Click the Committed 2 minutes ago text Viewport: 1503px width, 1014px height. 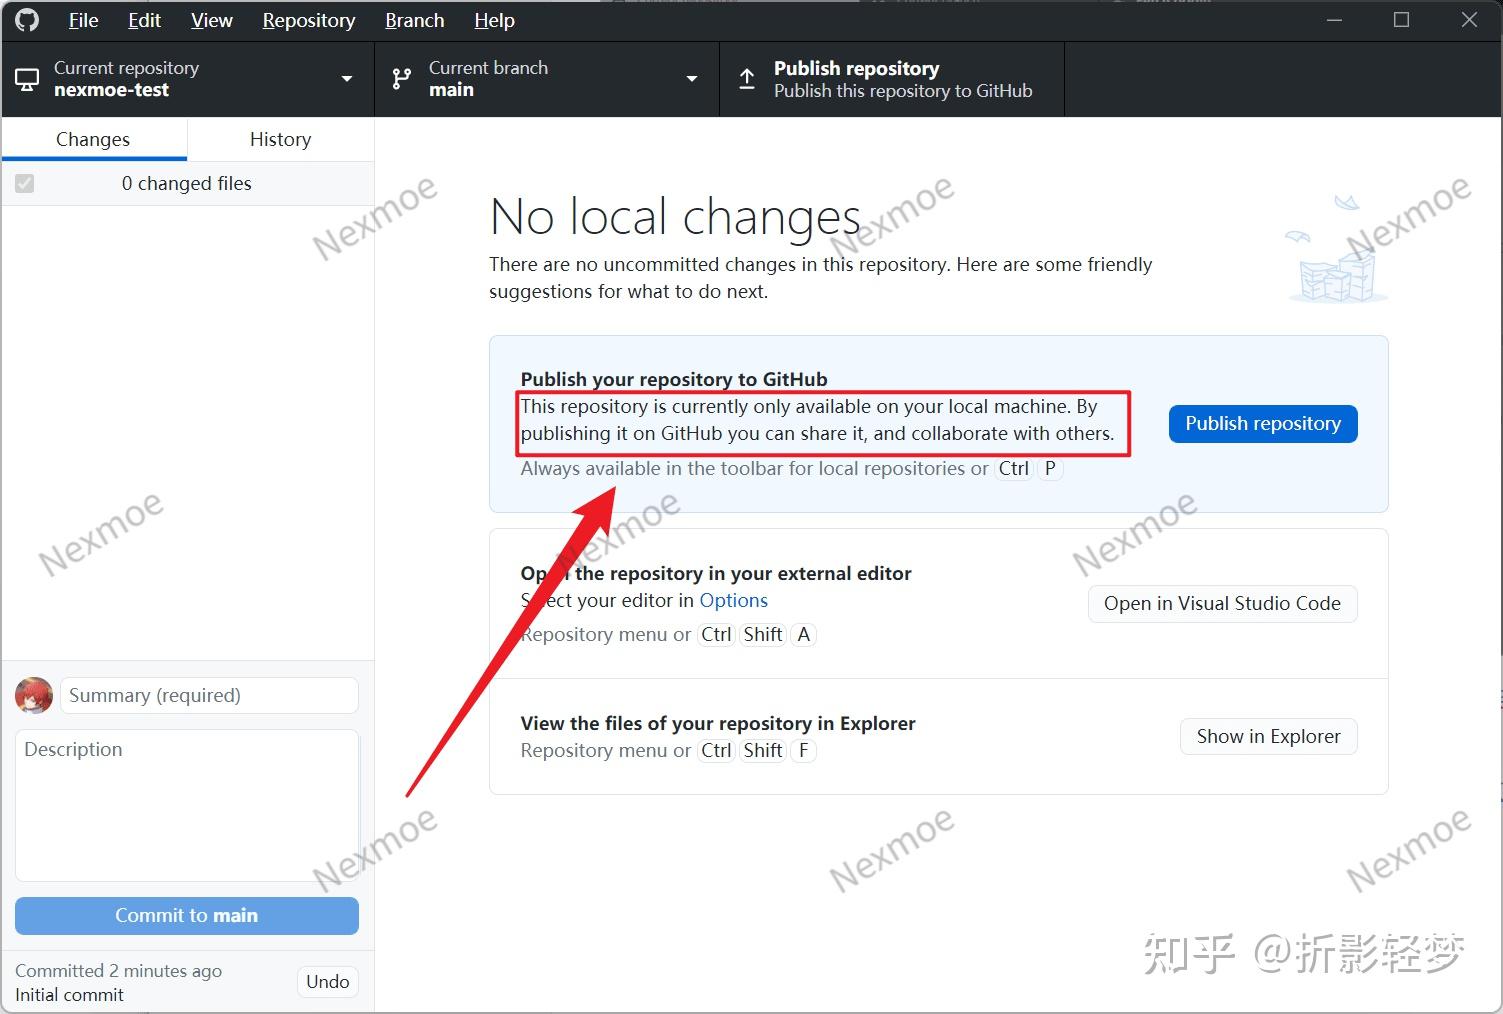click(118, 970)
